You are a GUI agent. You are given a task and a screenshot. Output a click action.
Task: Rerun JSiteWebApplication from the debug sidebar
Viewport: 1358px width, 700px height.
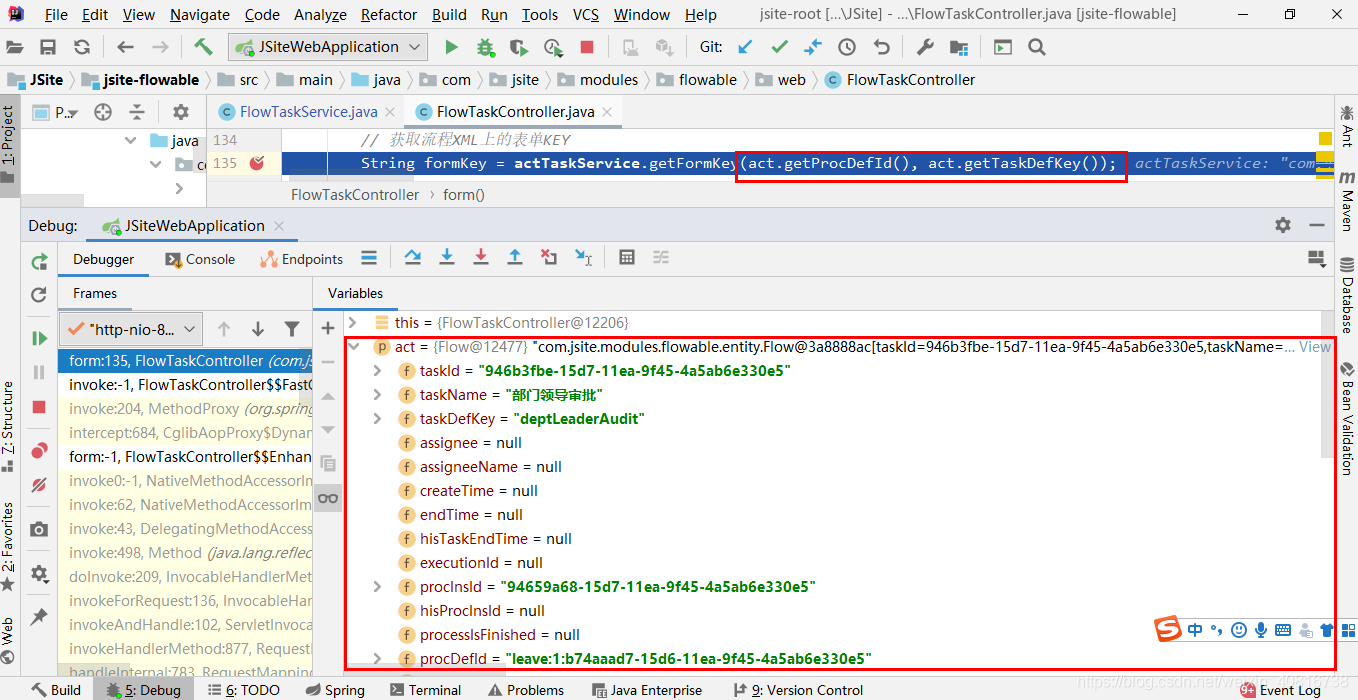[39, 262]
